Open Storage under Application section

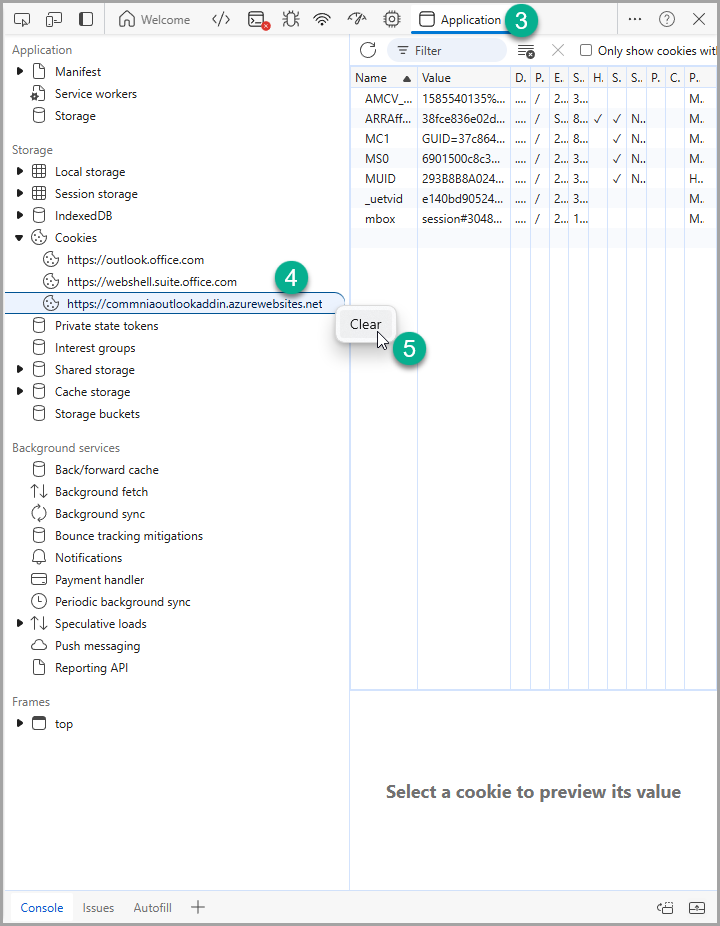(x=75, y=116)
